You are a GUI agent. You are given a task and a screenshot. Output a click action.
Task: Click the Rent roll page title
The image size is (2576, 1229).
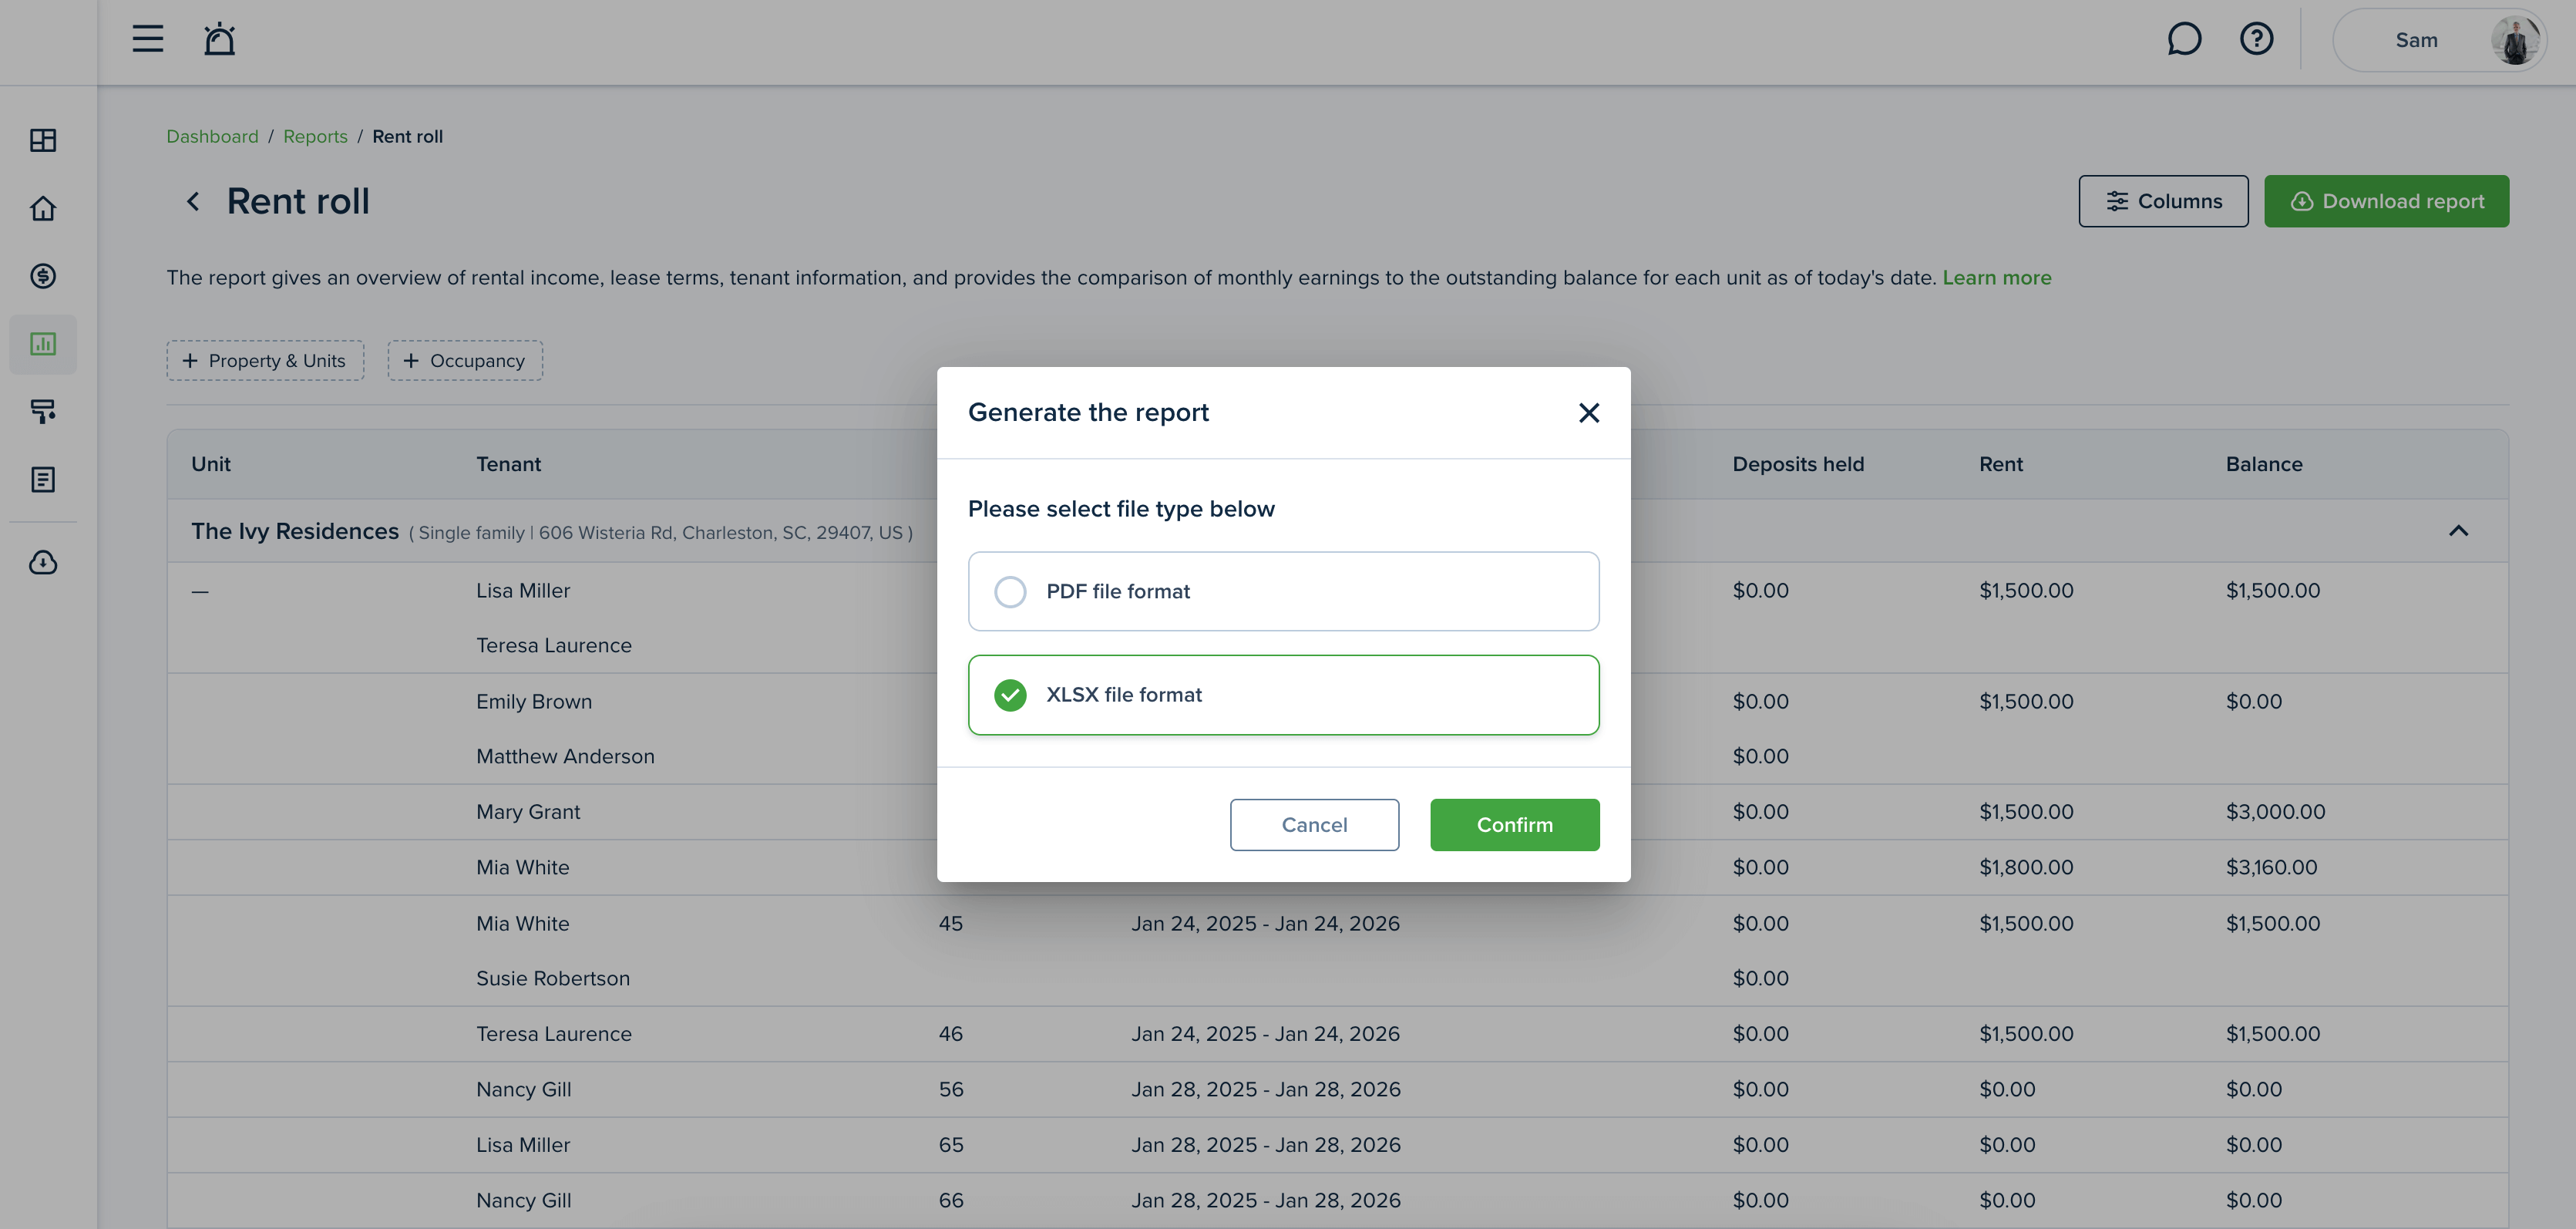click(298, 201)
